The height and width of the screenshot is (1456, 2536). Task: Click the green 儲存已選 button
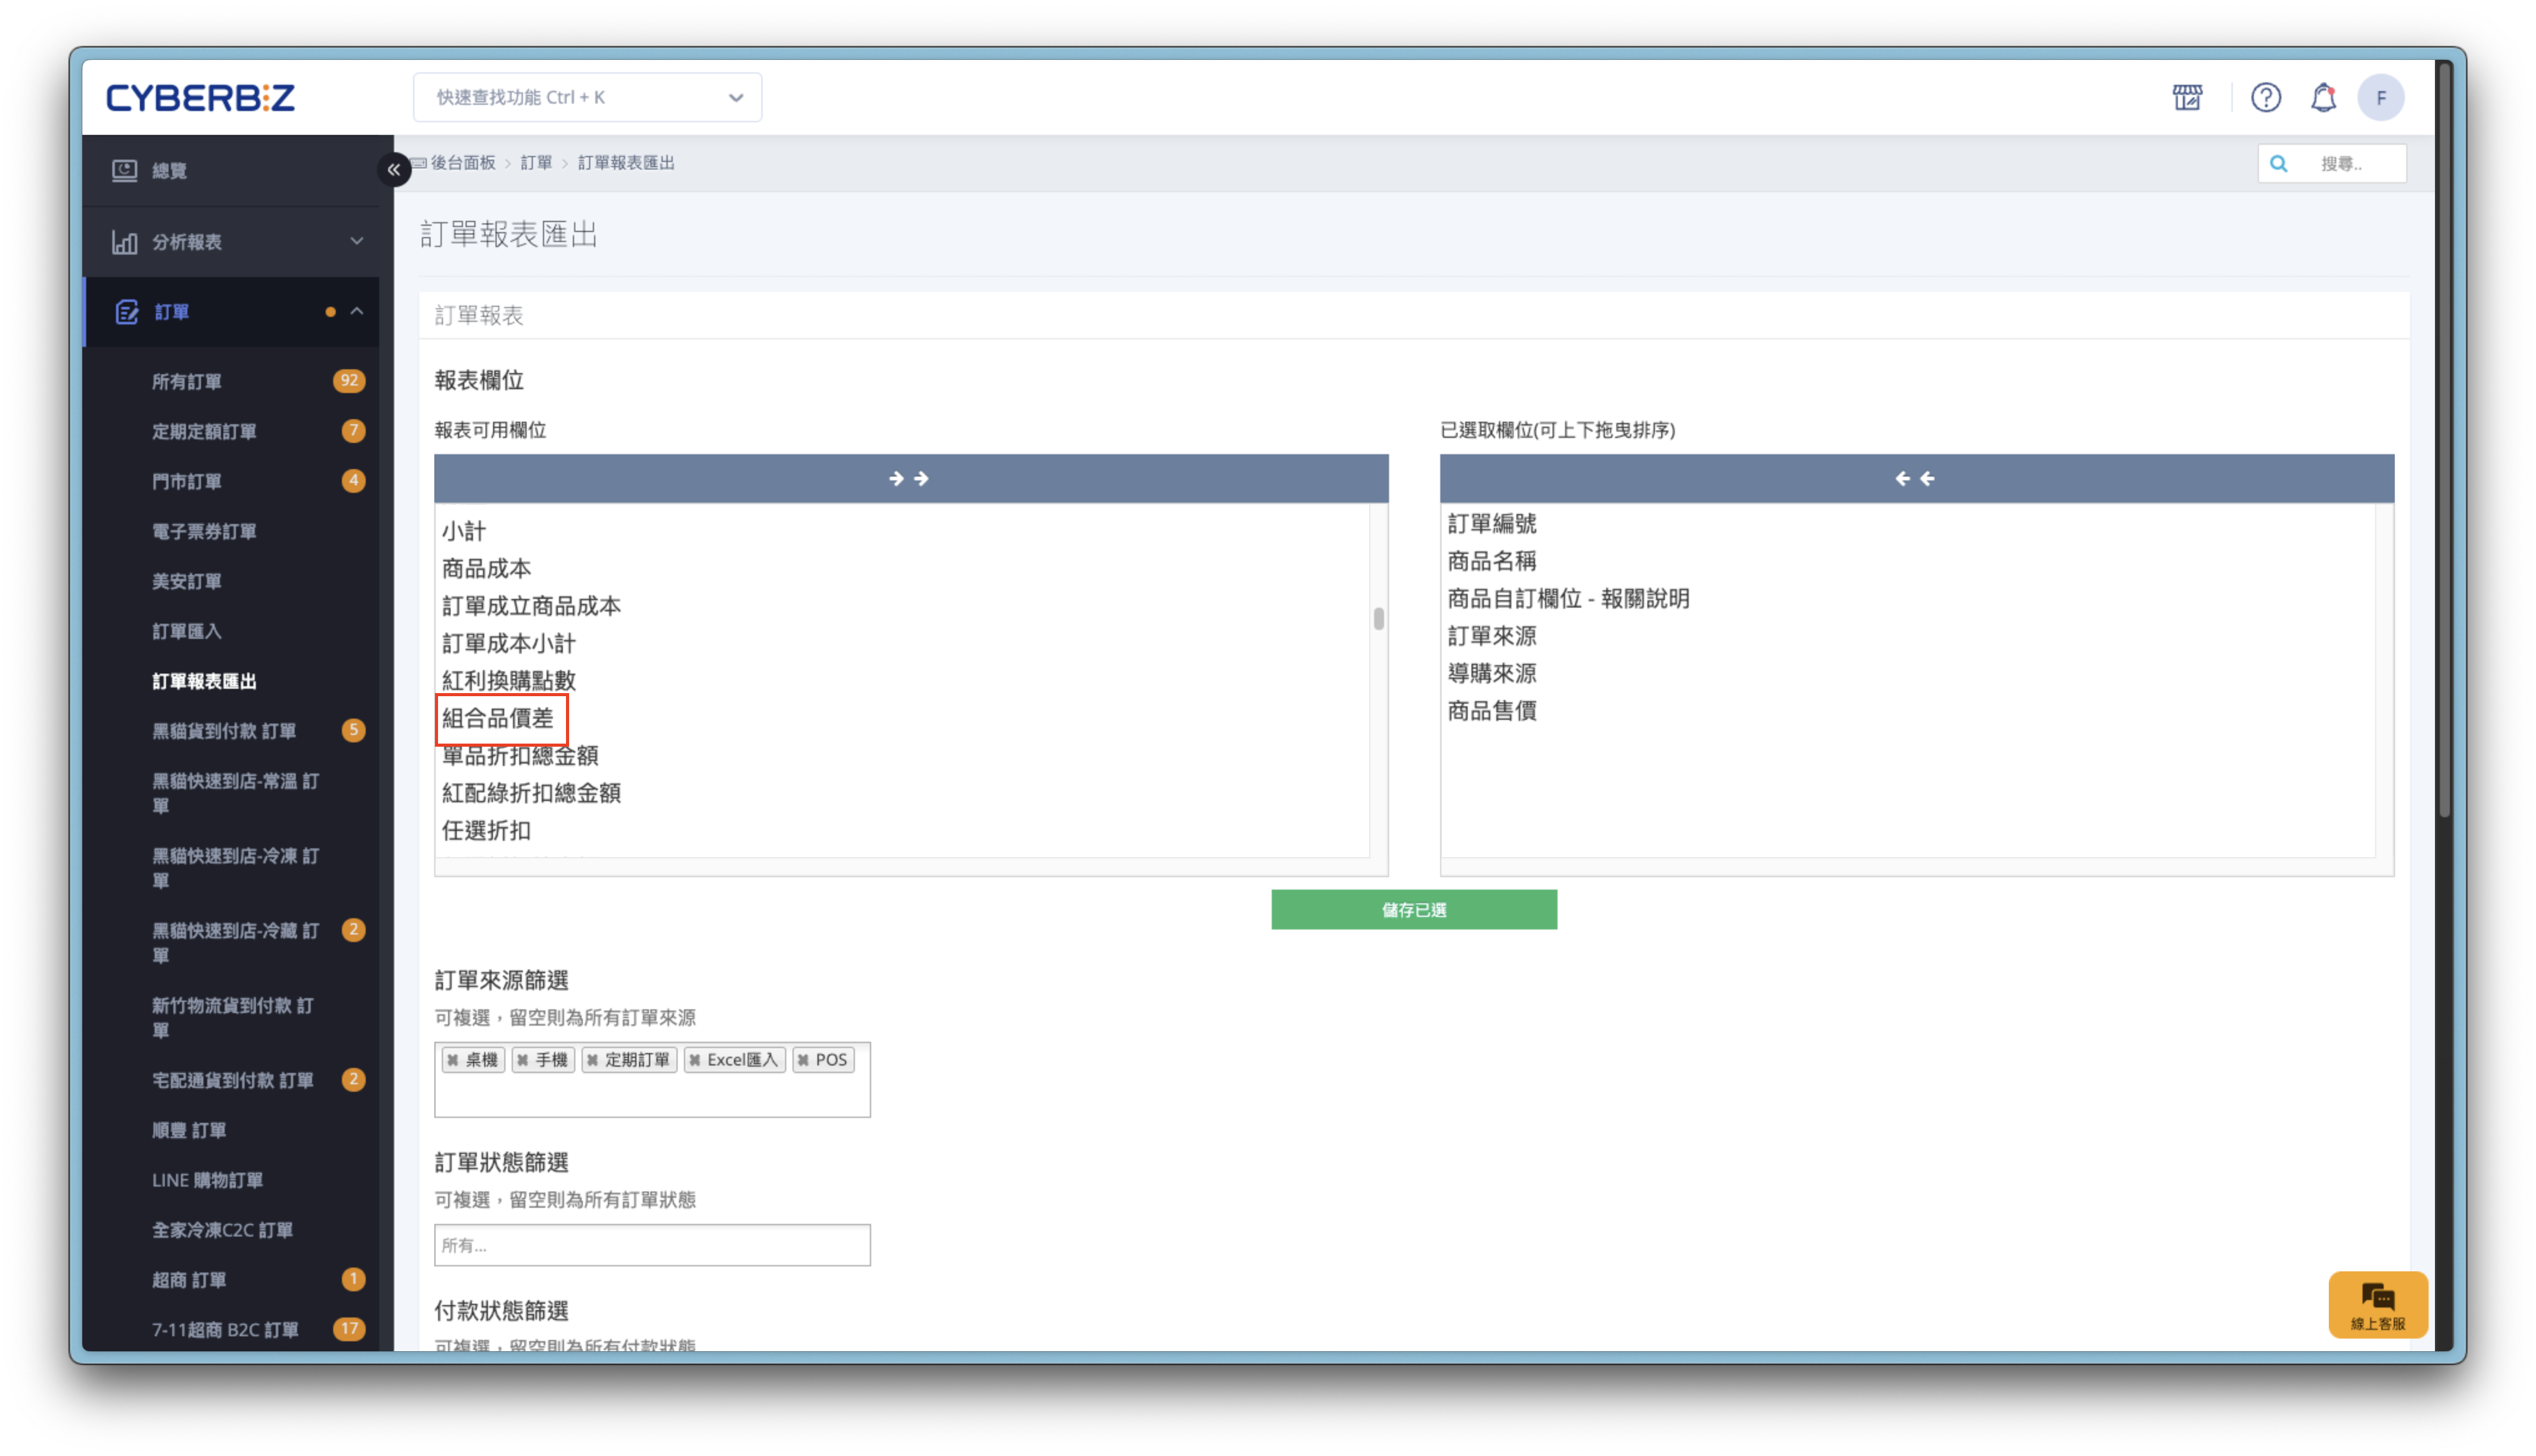pyautogui.click(x=1413, y=910)
